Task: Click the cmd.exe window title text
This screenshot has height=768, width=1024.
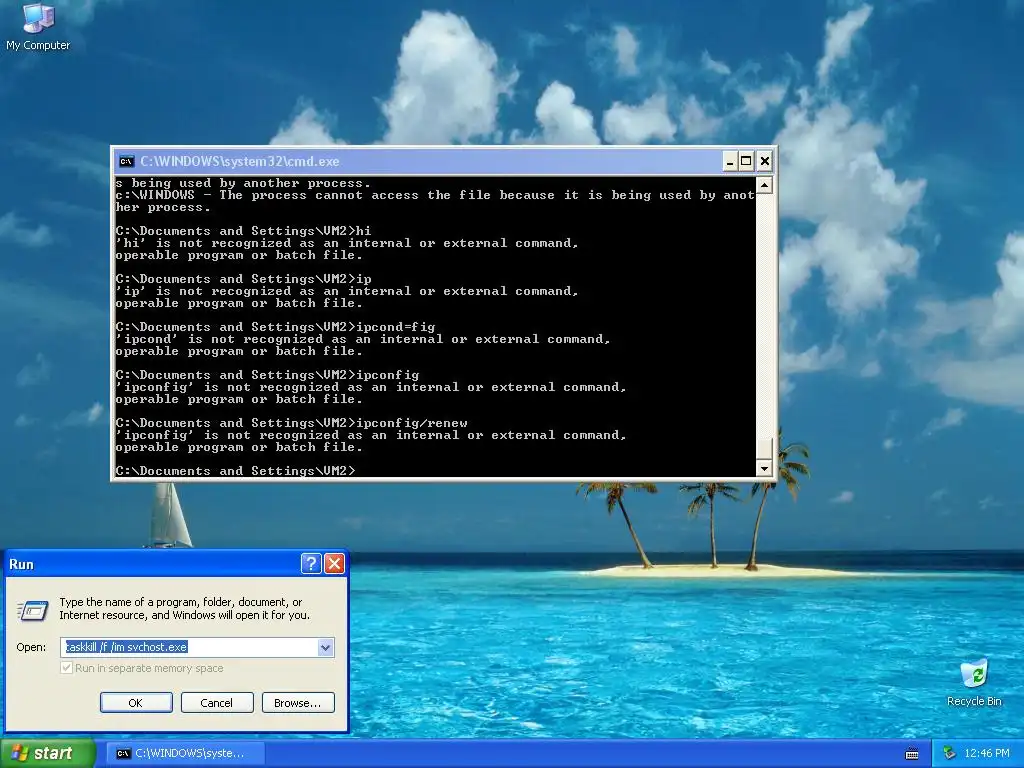Action: pyautogui.click(x=240, y=161)
